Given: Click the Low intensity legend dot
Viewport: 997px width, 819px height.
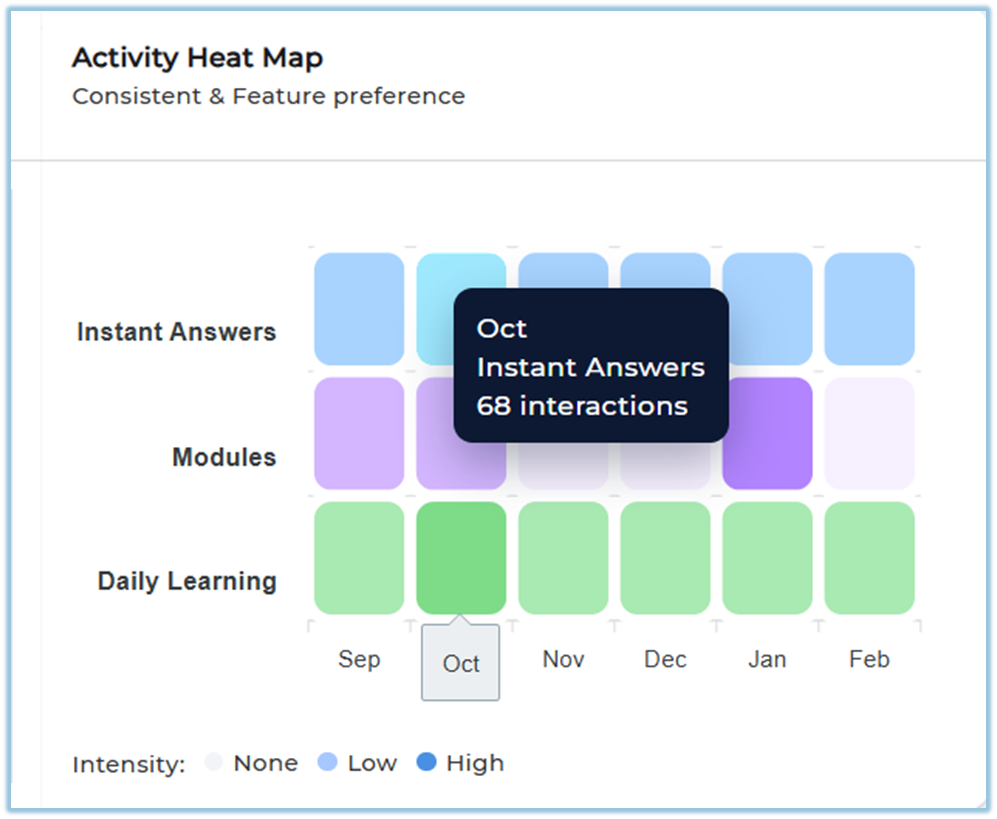Looking at the screenshot, I should 327,763.
